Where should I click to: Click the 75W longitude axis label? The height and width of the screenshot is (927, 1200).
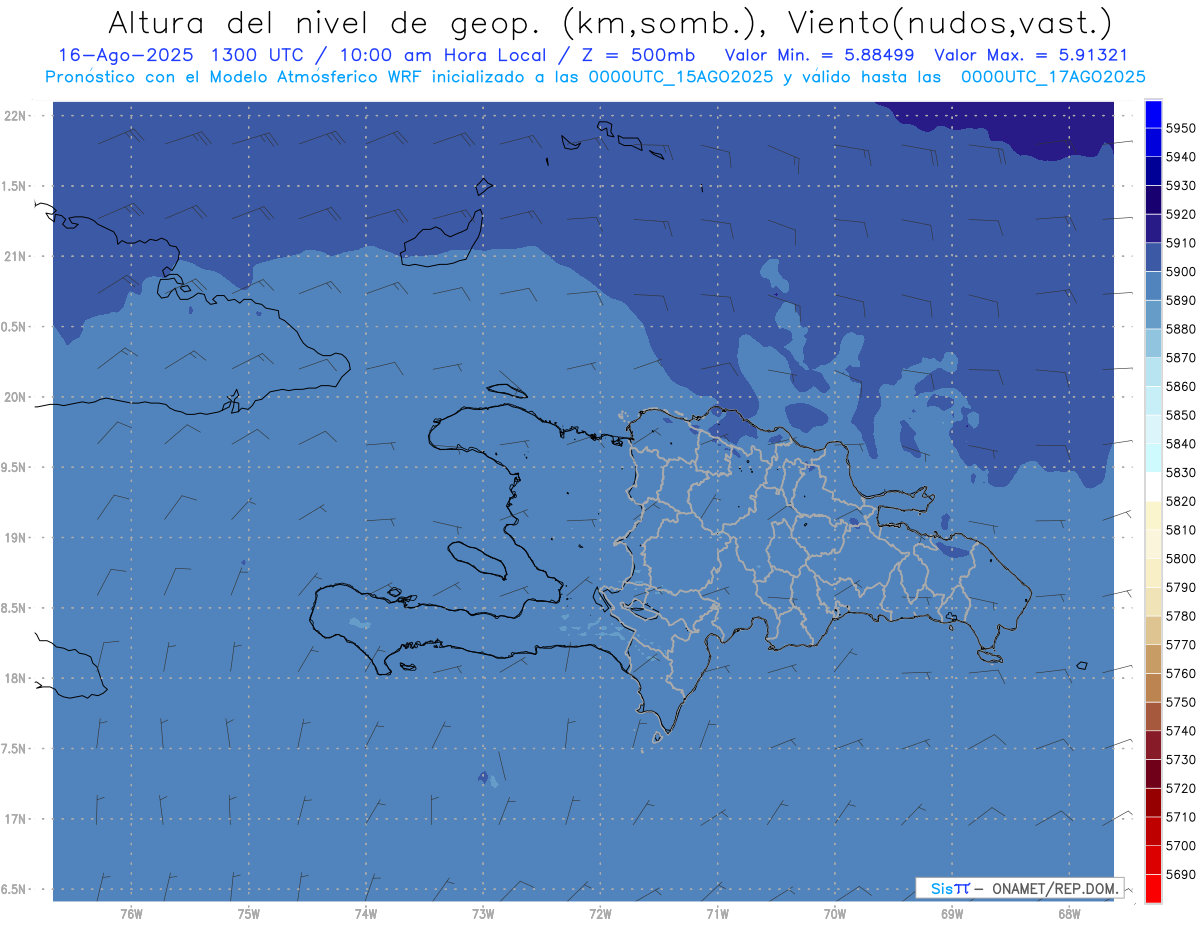click(x=249, y=913)
